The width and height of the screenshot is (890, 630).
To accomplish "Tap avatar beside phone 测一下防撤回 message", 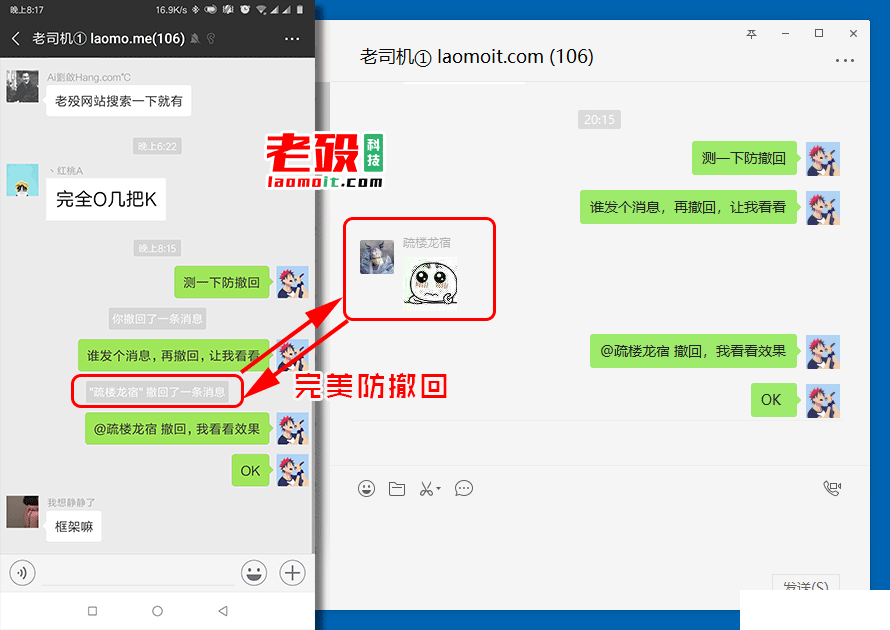I will (292, 282).
